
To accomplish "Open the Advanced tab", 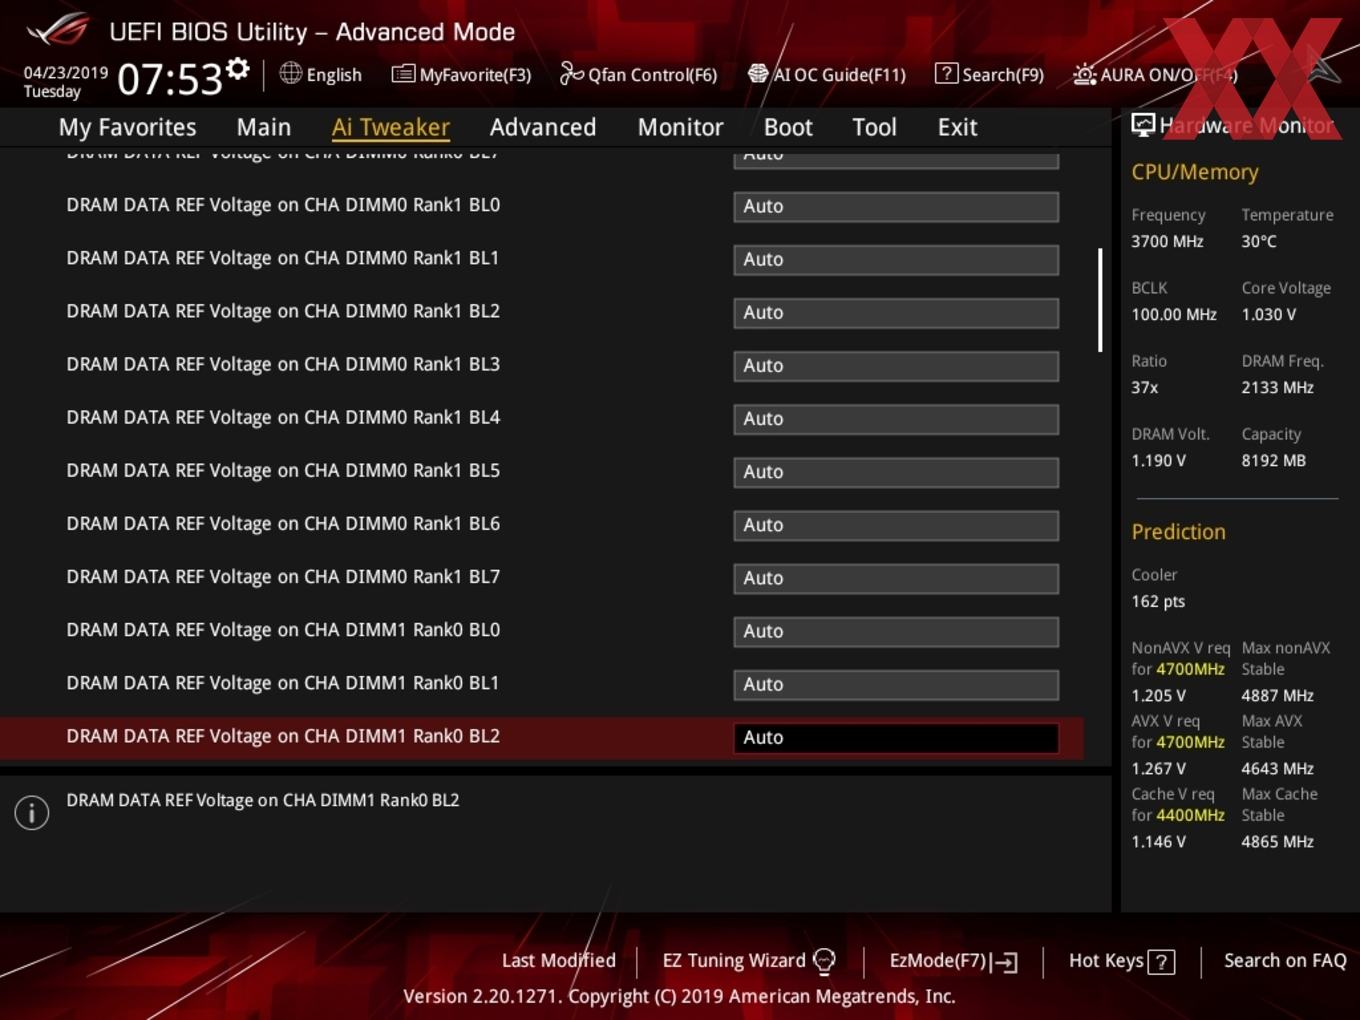I will (543, 127).
